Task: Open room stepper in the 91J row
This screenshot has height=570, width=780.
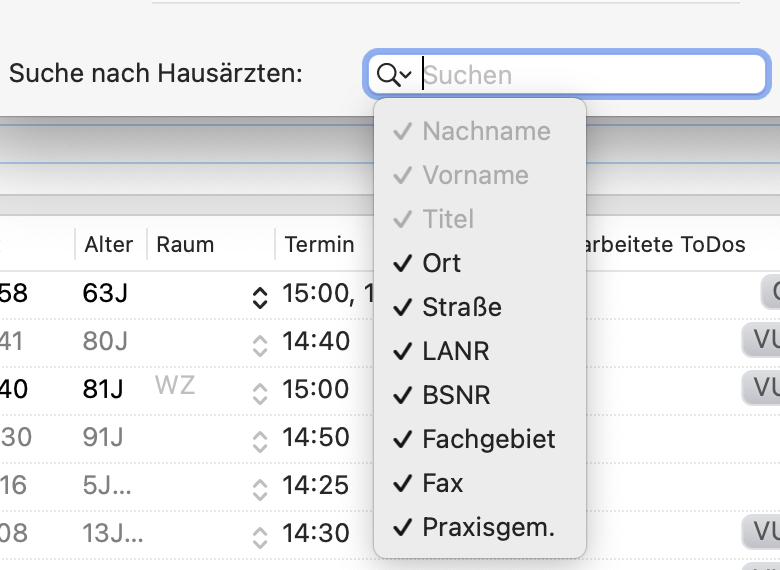Action: point(260,441)
